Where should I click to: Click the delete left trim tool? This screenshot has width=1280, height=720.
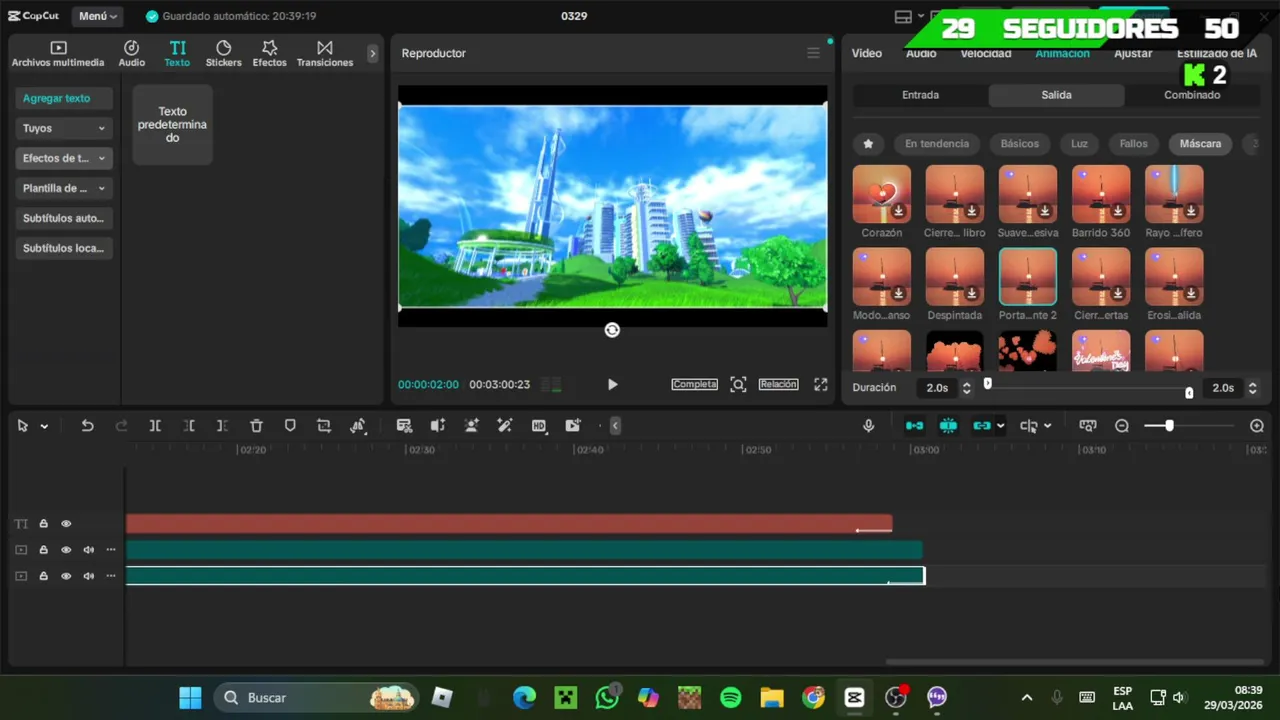coord(189,426)
